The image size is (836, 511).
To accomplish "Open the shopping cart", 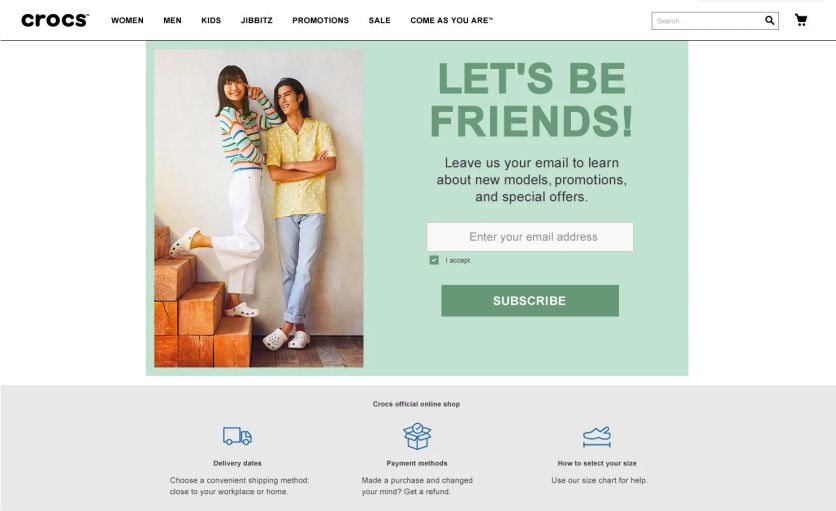I will [801, 20].
